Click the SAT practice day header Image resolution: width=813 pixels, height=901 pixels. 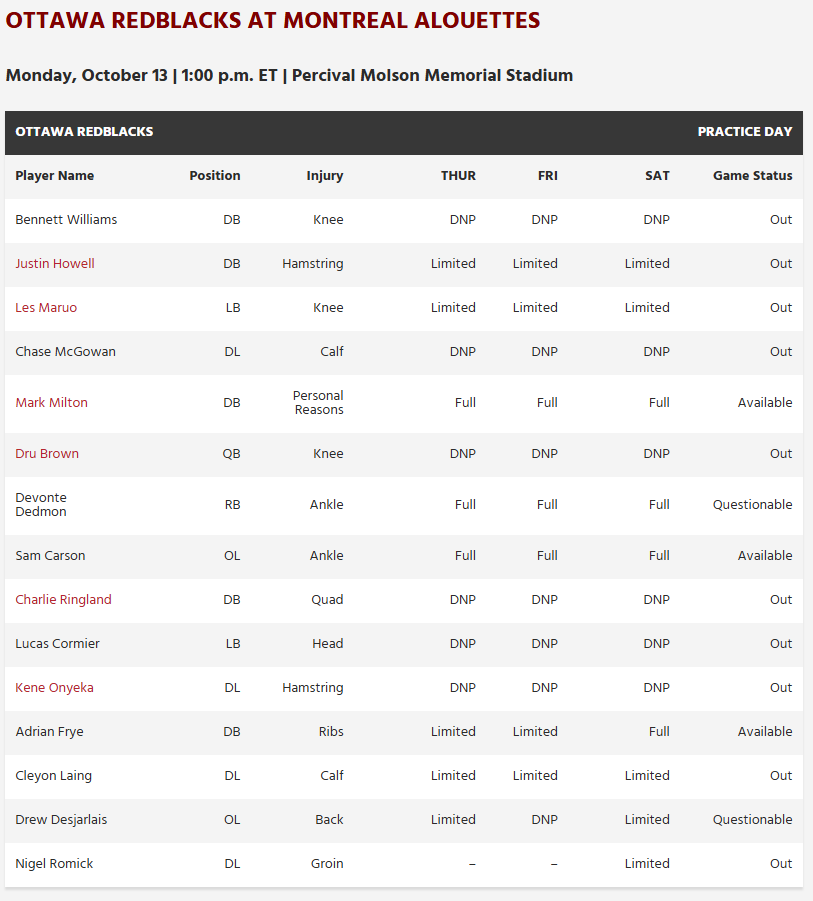(x=657, y=176)
